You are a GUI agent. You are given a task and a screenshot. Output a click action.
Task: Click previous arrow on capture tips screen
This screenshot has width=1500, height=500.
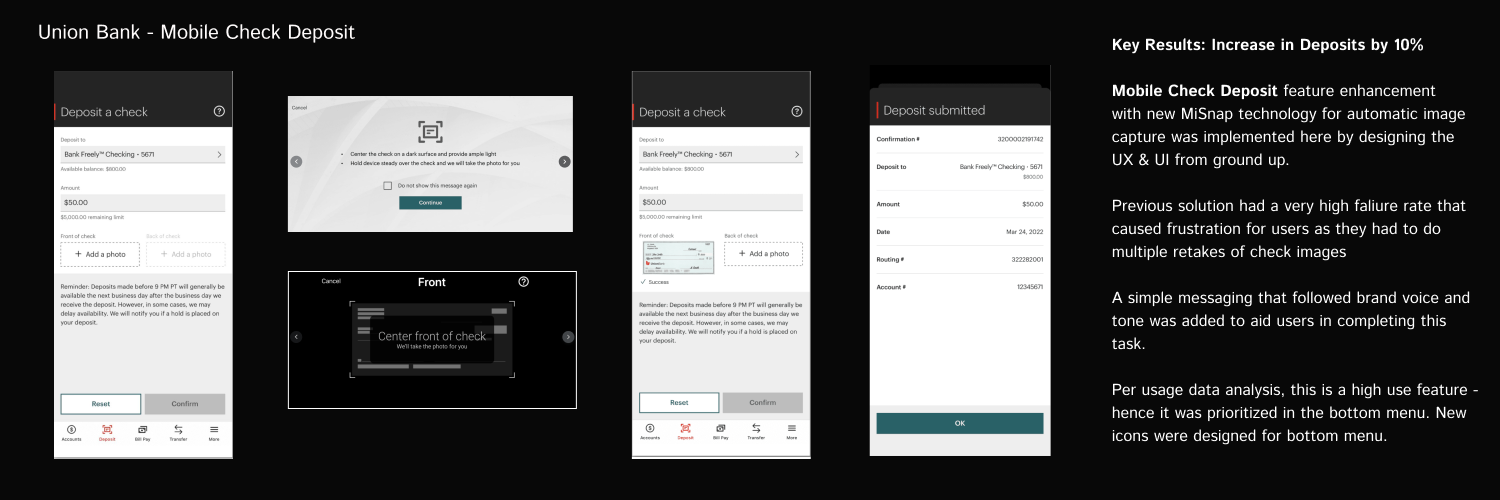tap(296, 161)
